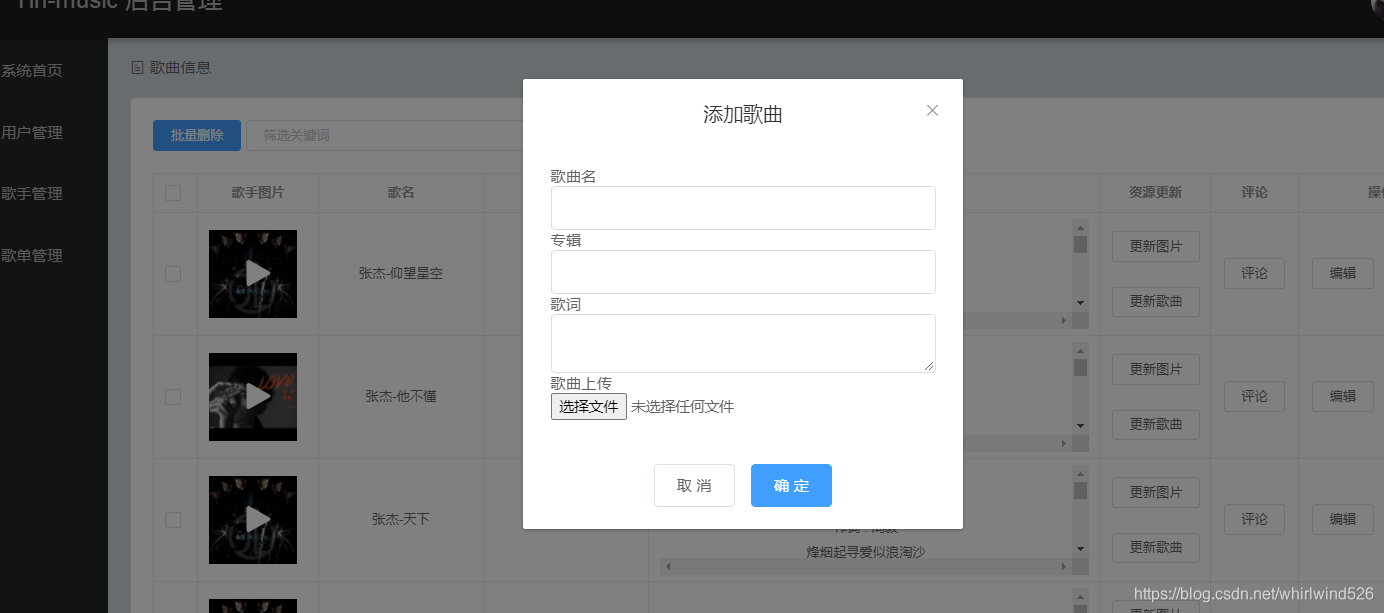Click 更新图片 for 张杰-他不懂
Image resolution: width=1384 pixels, height=613 pixels.
pos(1156,369)
